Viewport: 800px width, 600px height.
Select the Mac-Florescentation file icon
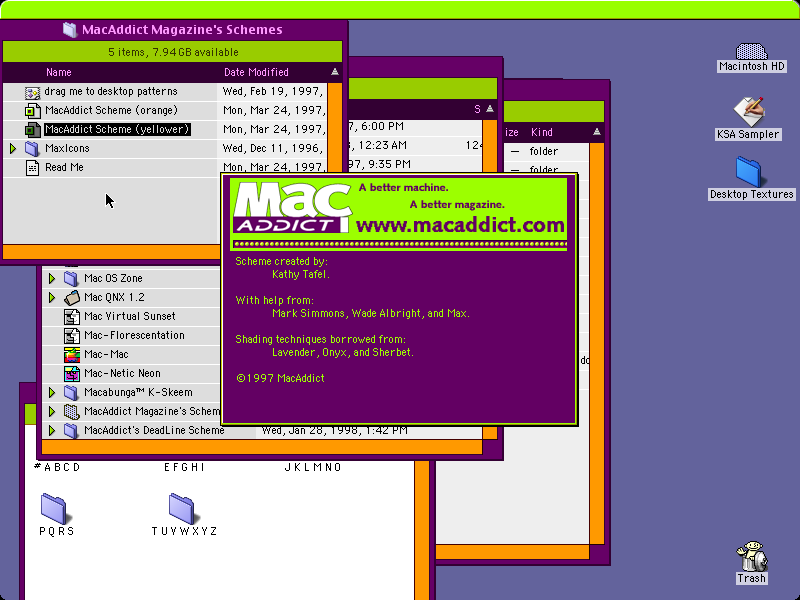point(71,336)
